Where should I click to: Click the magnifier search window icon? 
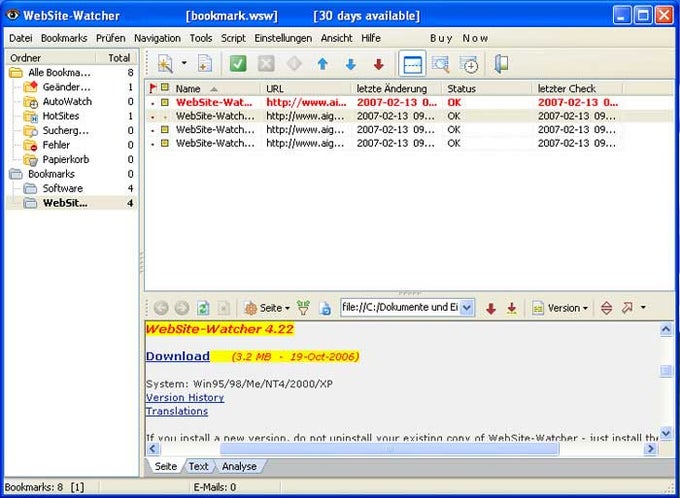(x=441, y=64)
